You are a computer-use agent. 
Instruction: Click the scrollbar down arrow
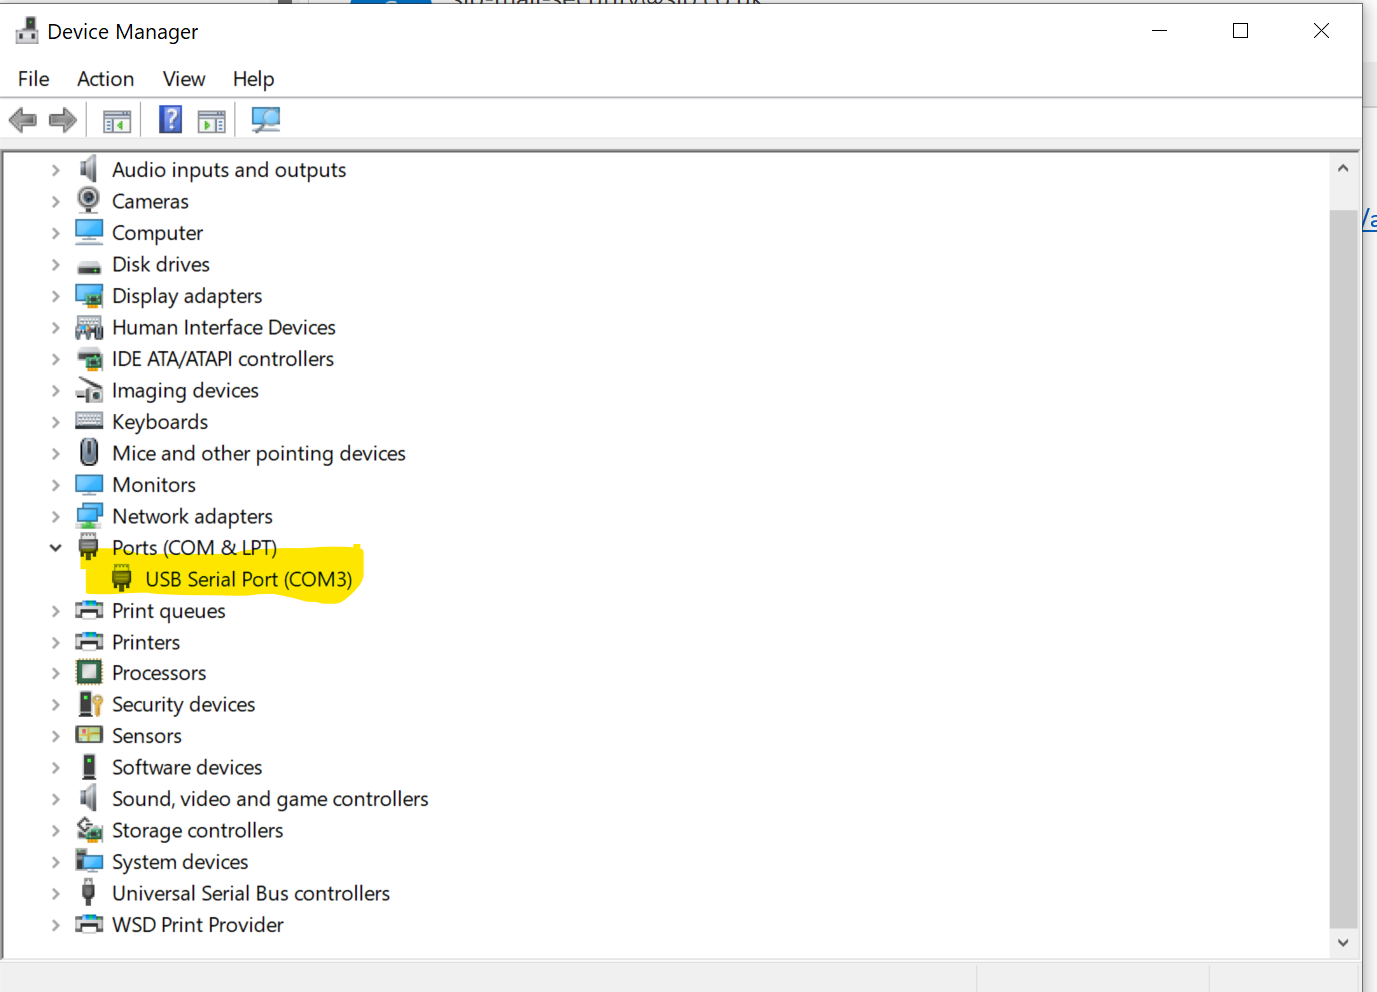tap(1343, 941)
